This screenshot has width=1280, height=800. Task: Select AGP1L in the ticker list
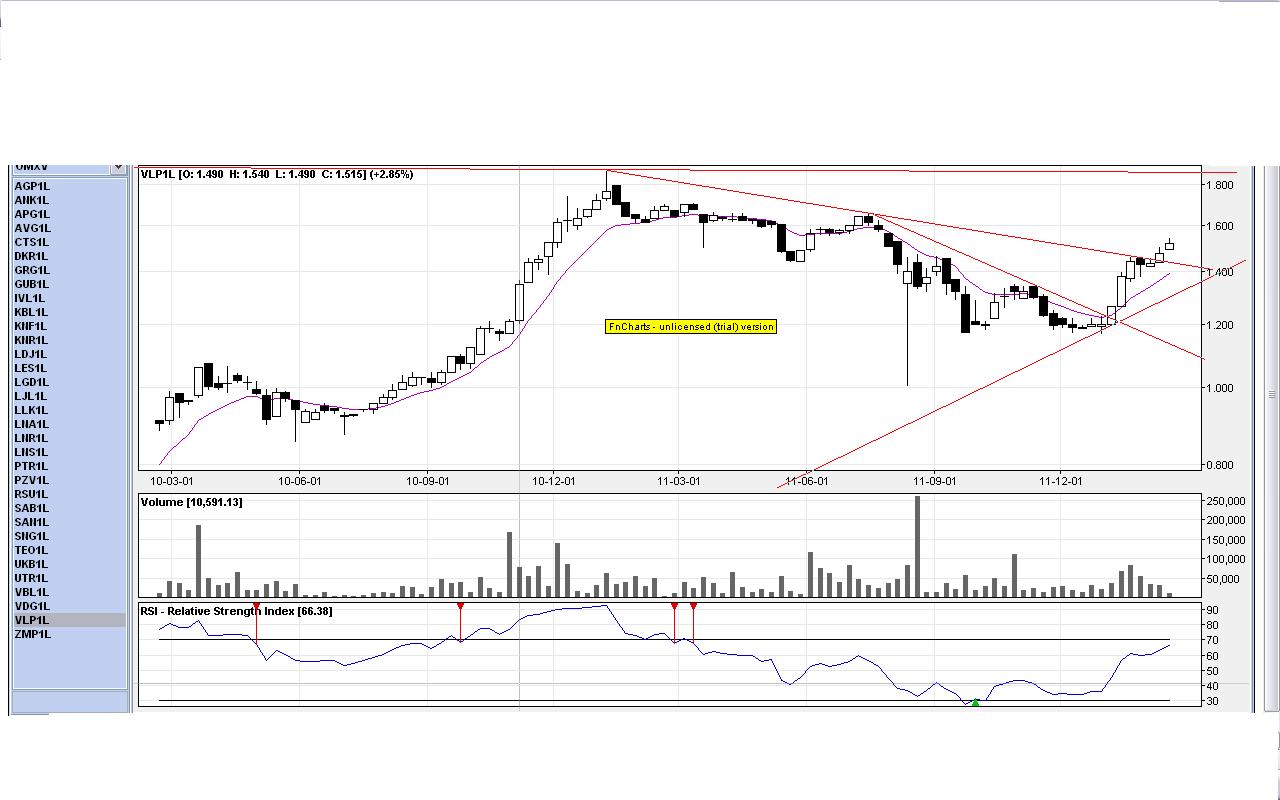[x=32, y=186]
